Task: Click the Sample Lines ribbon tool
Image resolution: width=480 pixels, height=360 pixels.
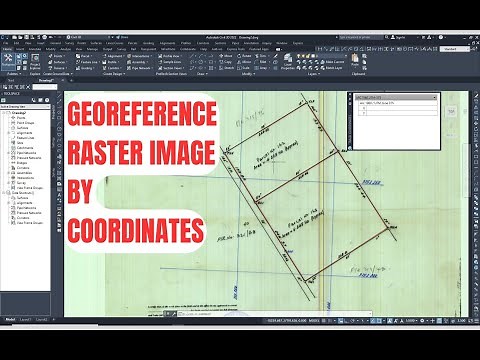Action: (170, 62)
